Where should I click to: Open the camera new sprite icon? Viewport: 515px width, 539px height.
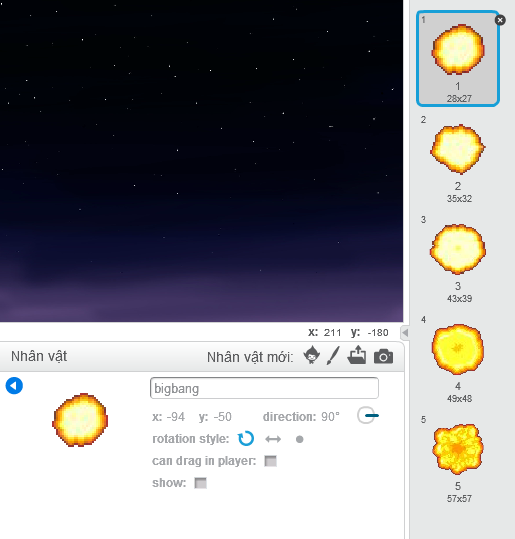383,356
